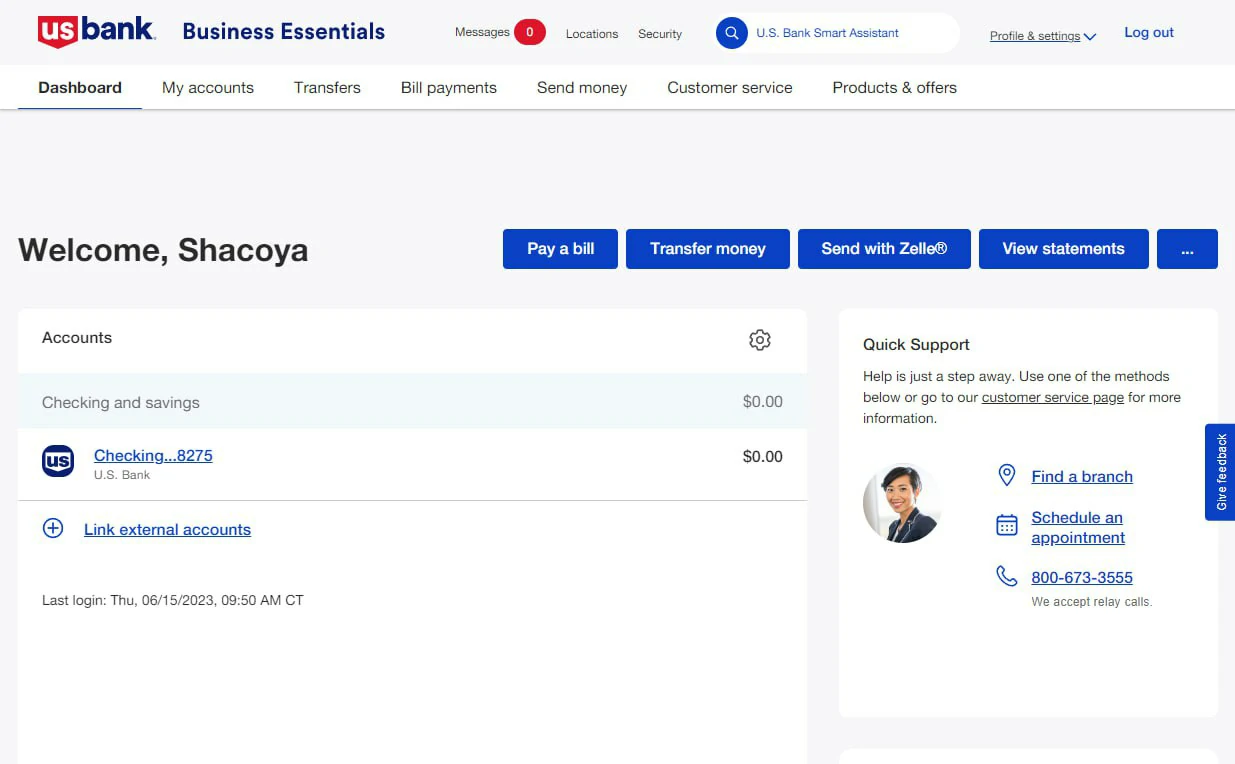The image size is (1235, 764).
Task: Click the Checking account $0.00 balance
Action: (762, 456)
